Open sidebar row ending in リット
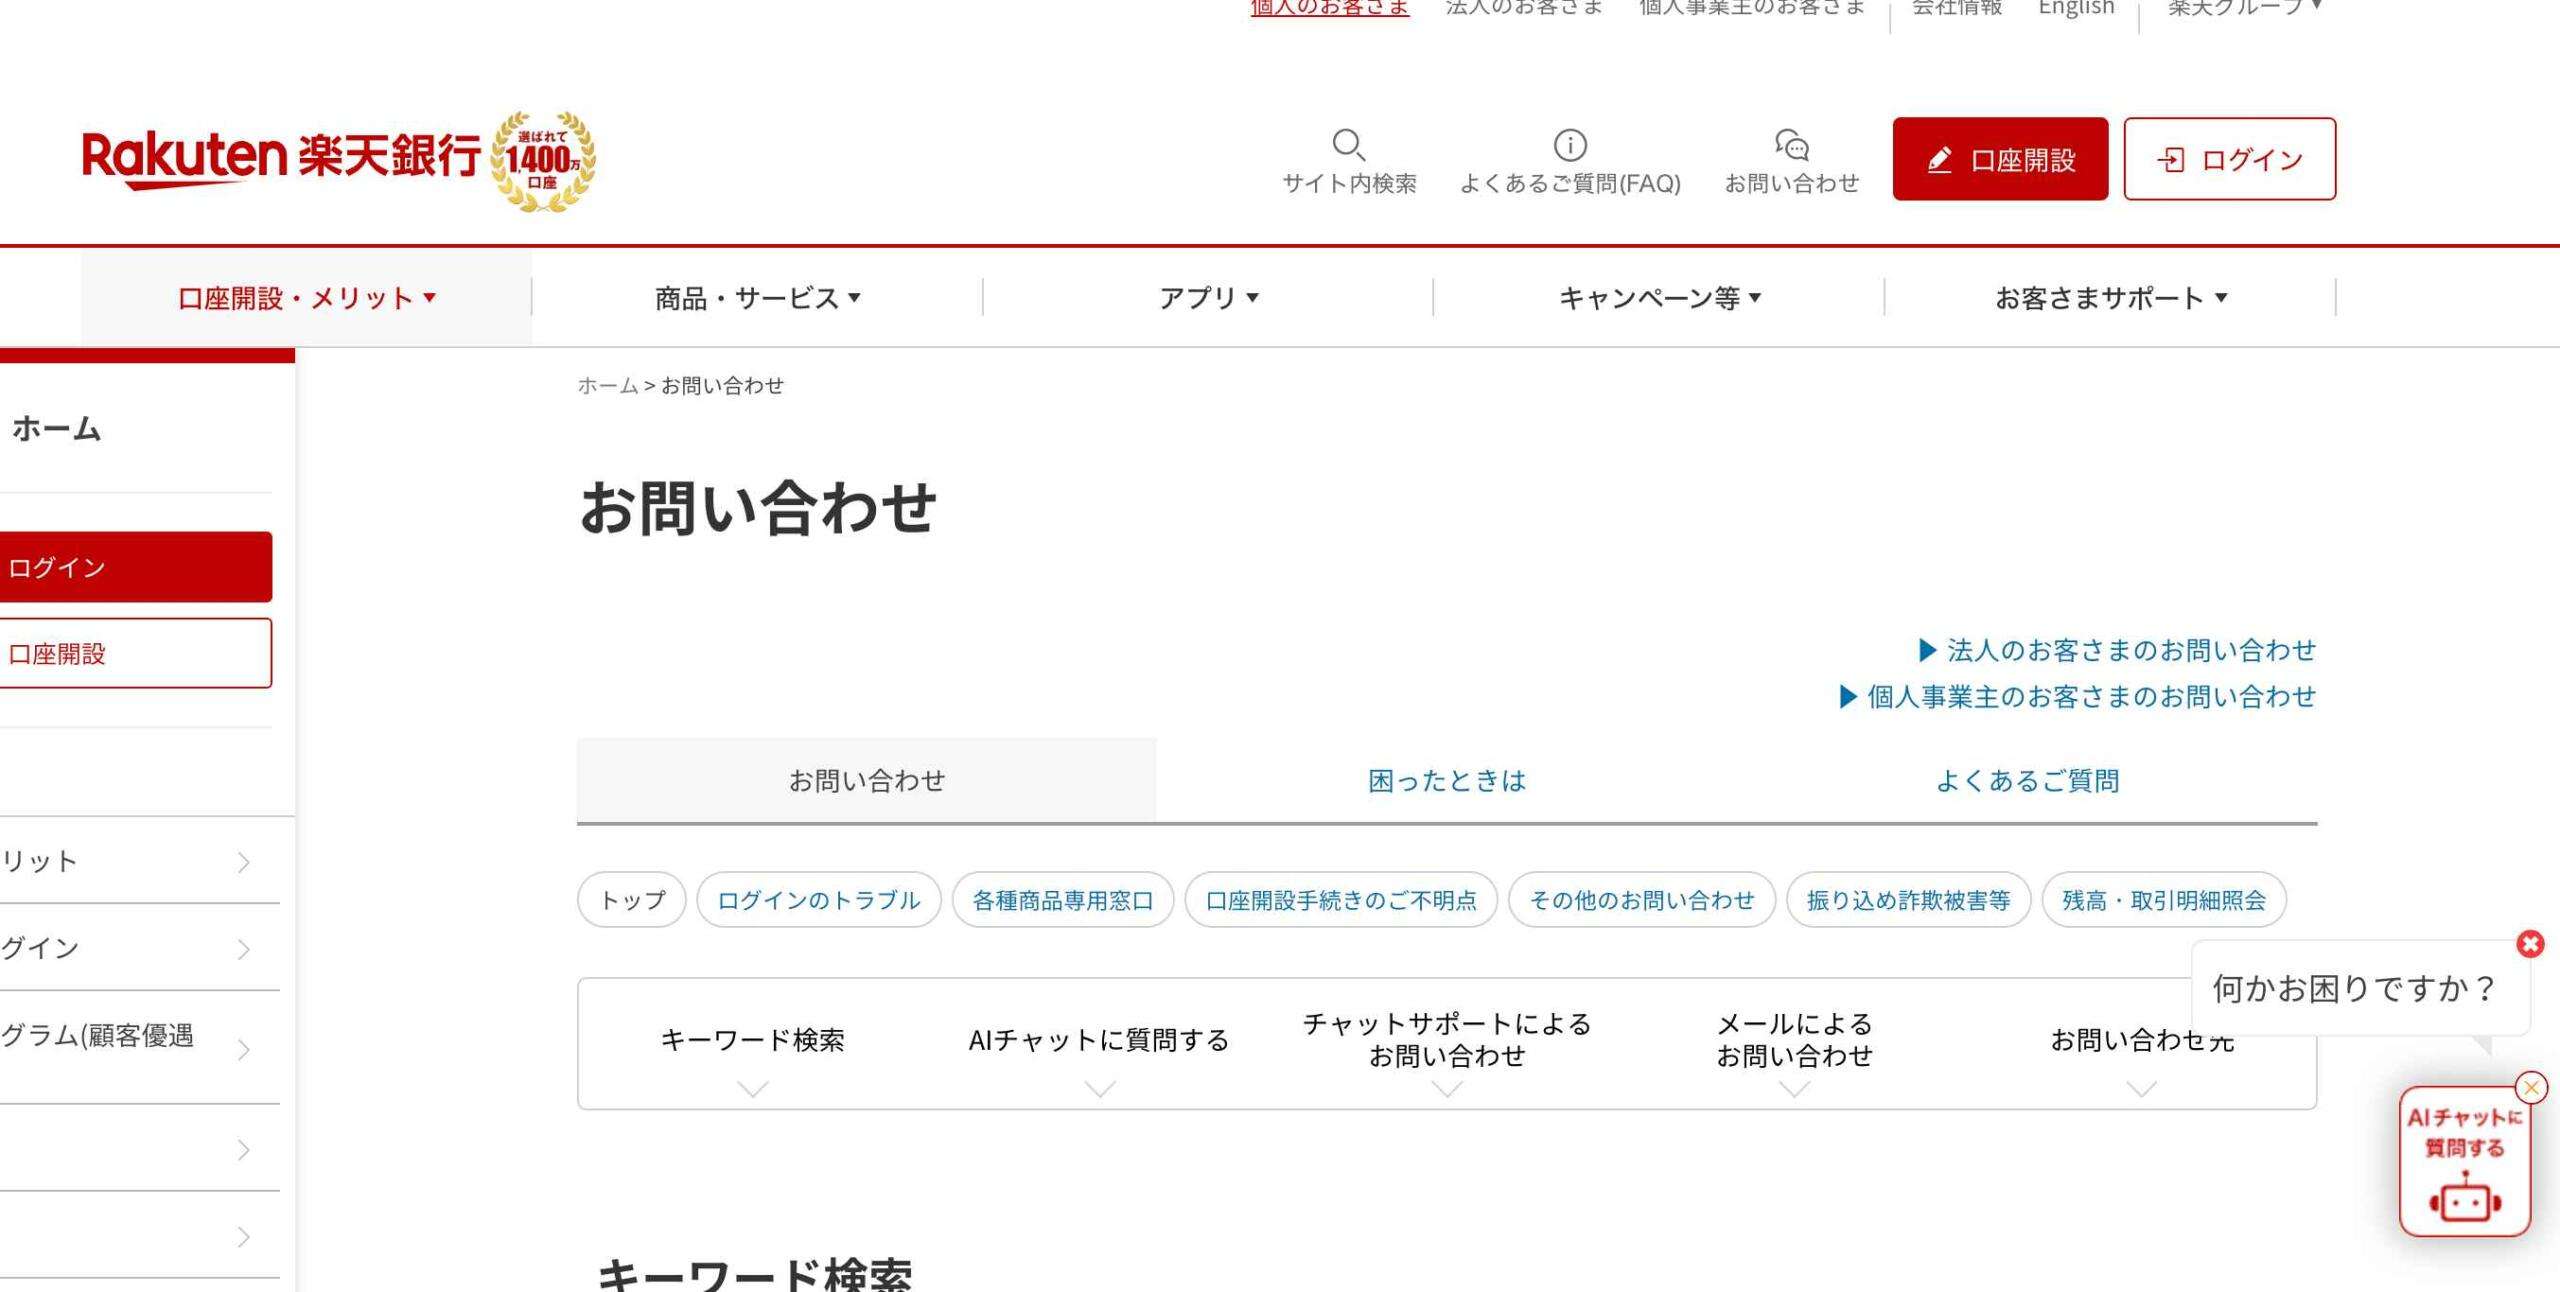 pyautogui.click(x=138, y=861)
